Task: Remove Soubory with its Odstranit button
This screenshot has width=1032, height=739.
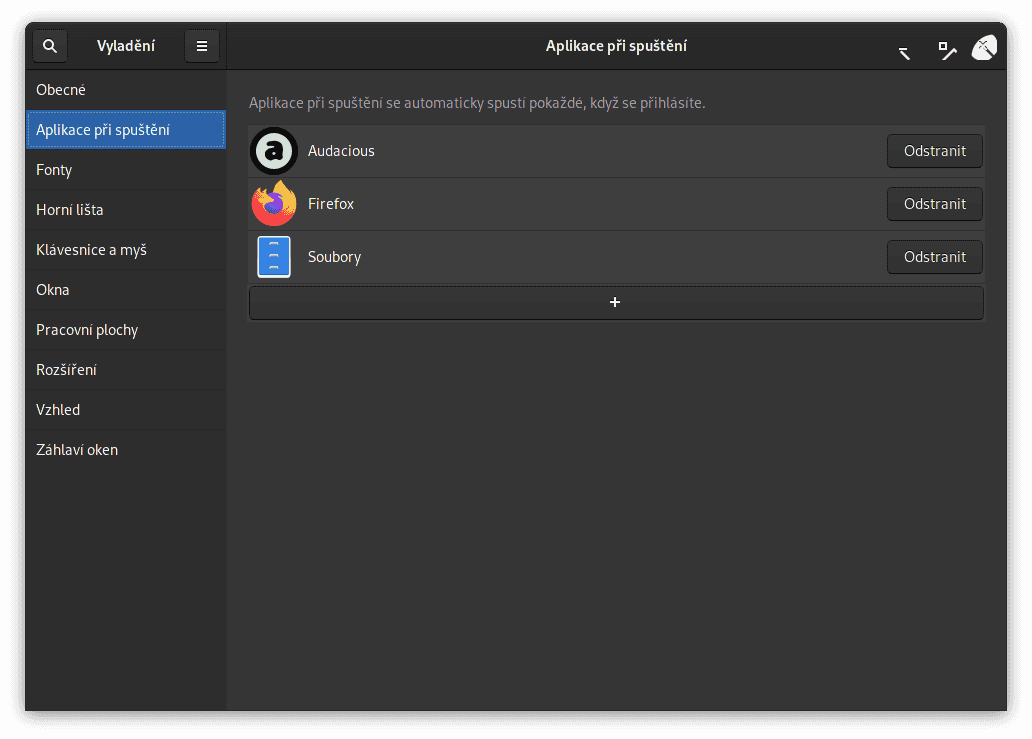Action: (935, 257)
